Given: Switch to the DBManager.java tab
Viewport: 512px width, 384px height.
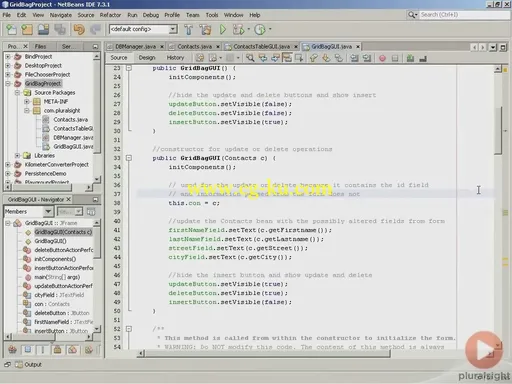Looking at the screenshot, I should (x=135, y=47).
